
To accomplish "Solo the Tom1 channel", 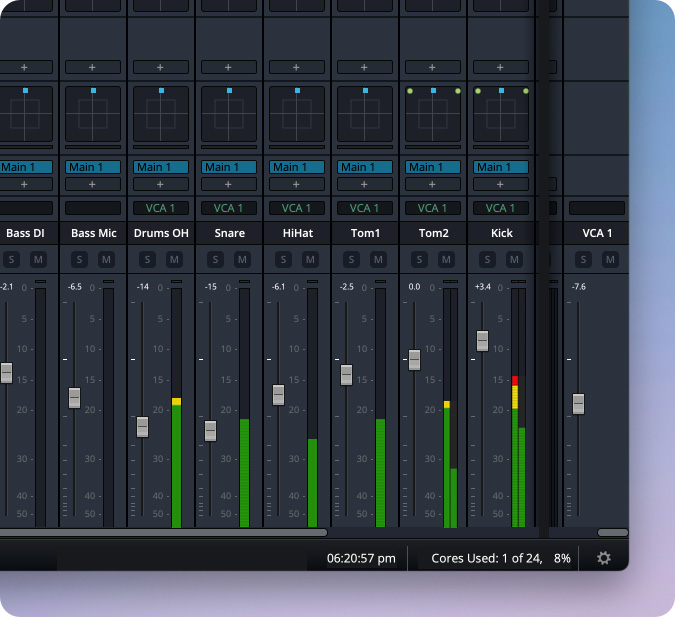I will 351,260.
